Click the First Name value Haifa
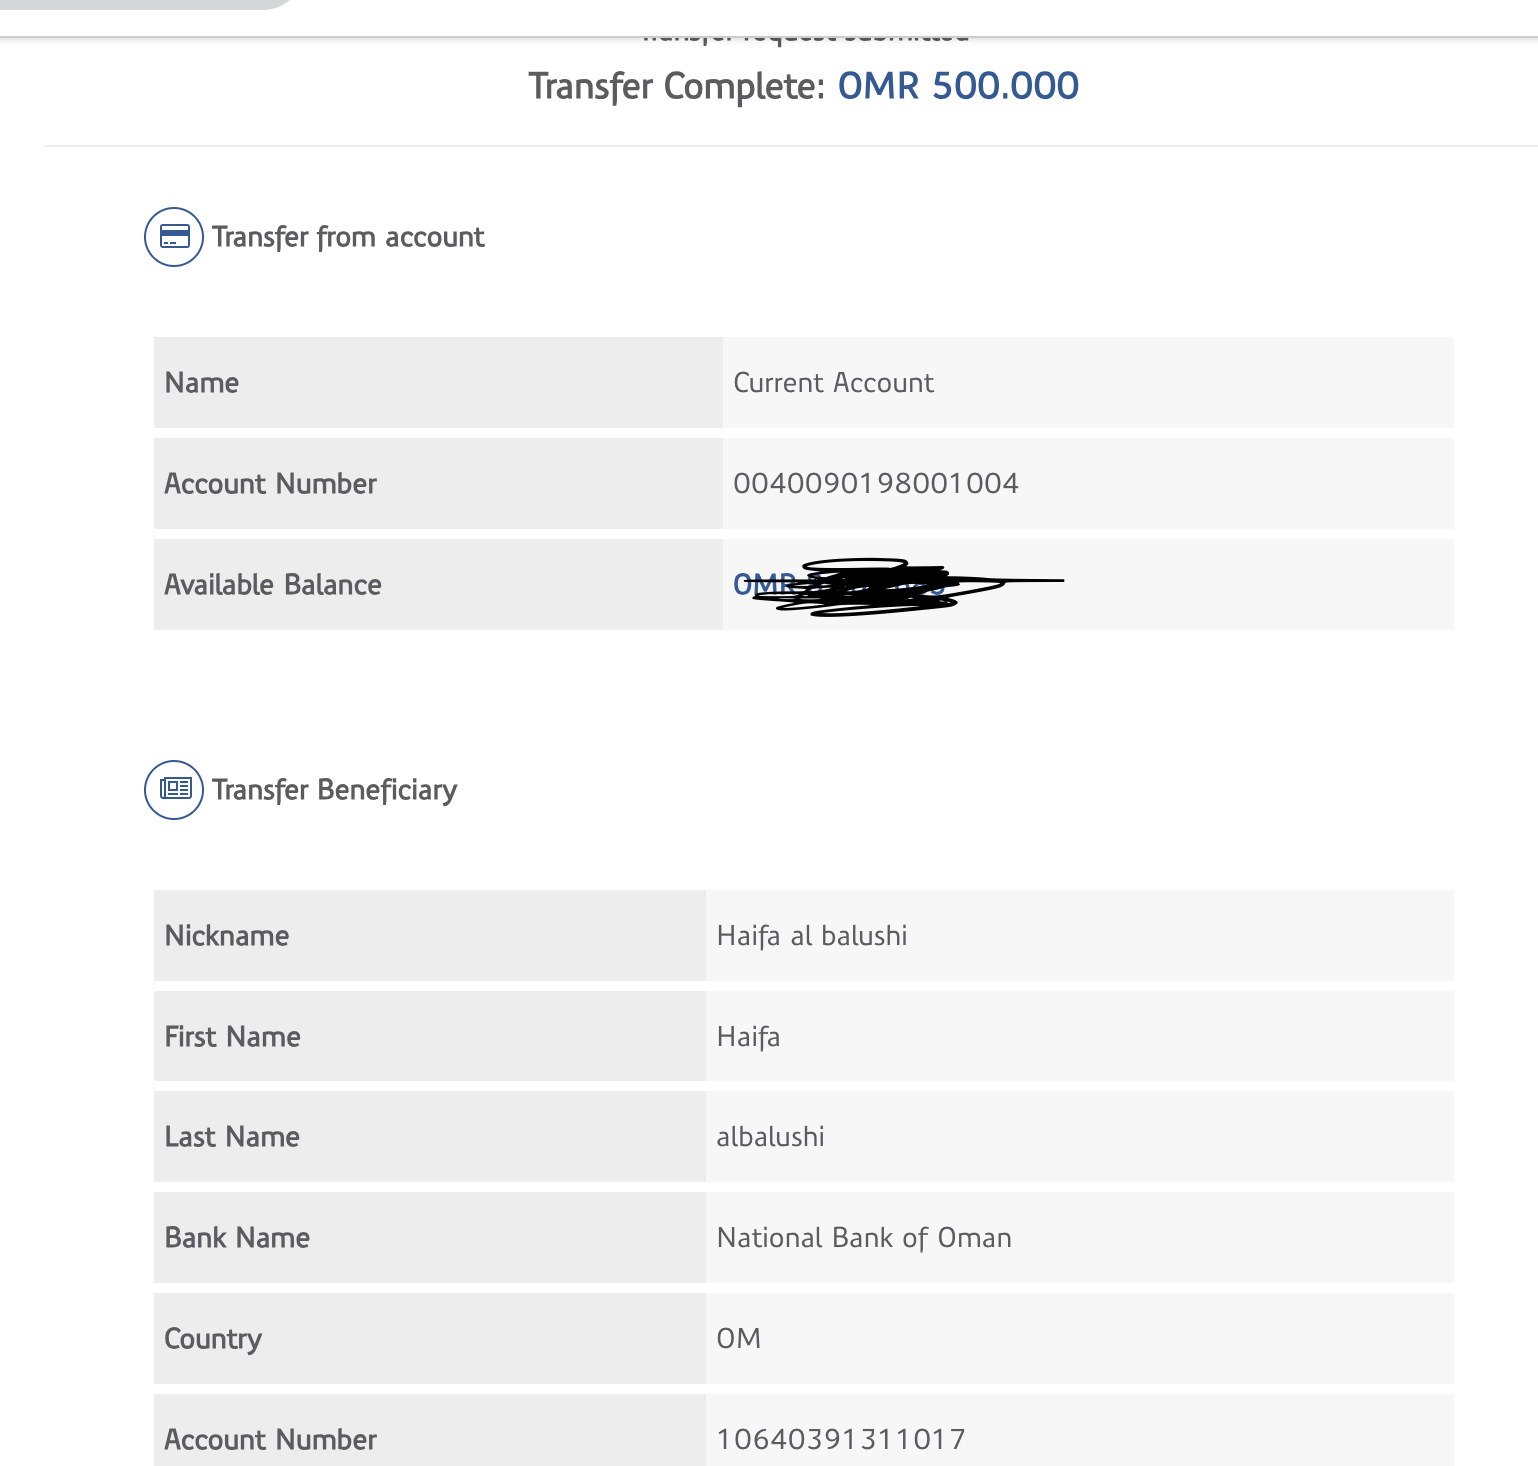Viewport: 1538px width, 1466px height. 748,1037
